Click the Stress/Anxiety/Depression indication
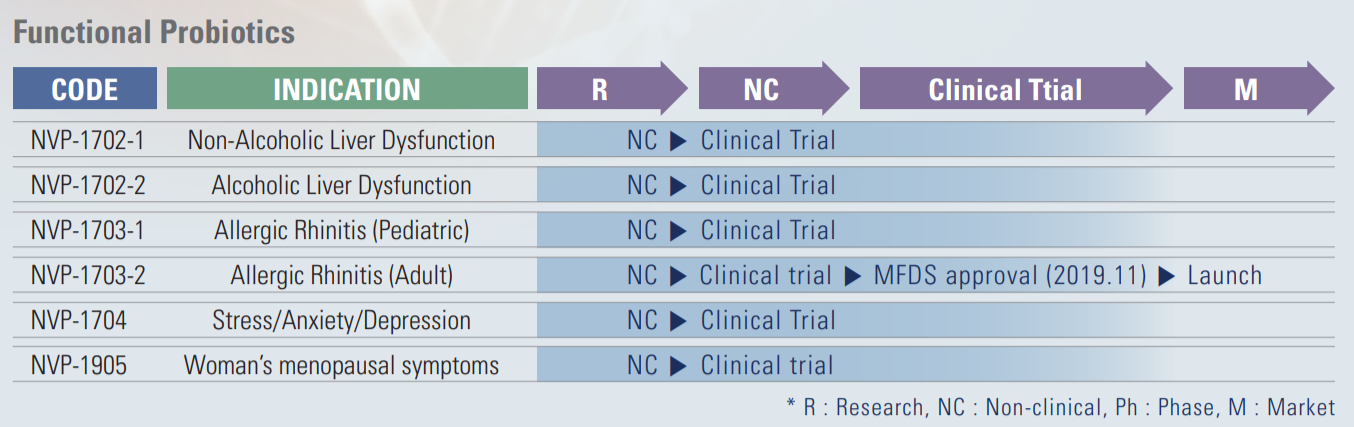The width and height of the screenshot is (1354, 427). (341, 320)
